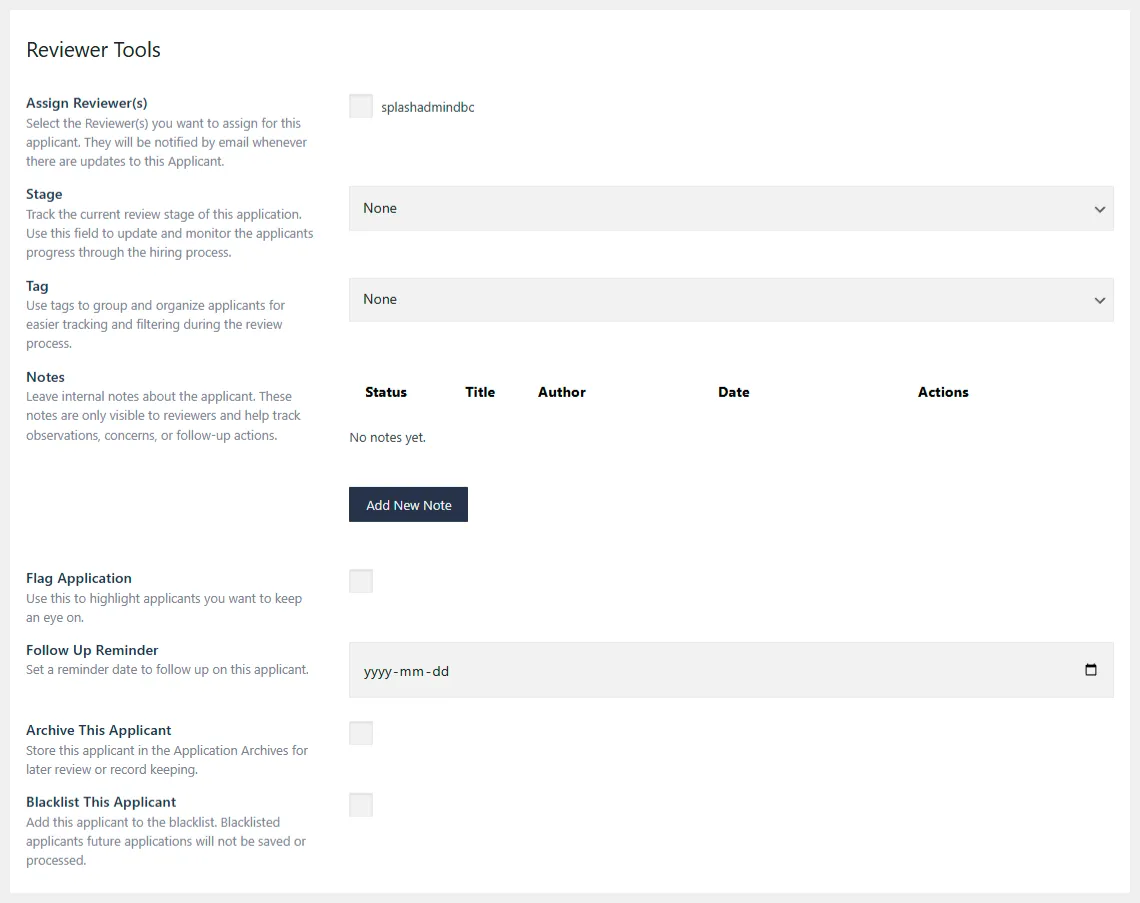This screenshot has width=1140, height=903.
Task: Click the Date column header
Action: point(733,392)
